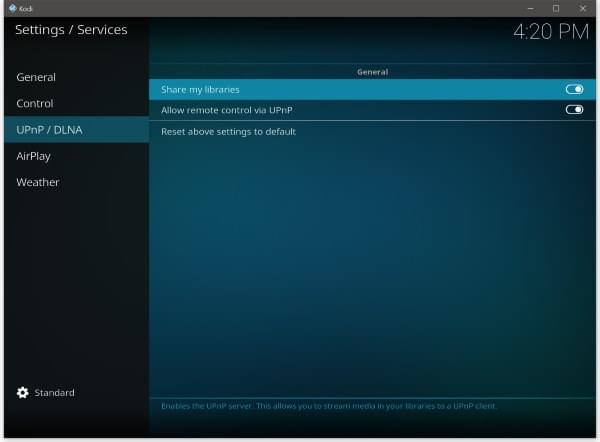This screenshot has height=442, width=600.
Task: Switch to the Control category
Action: (35, 103)
